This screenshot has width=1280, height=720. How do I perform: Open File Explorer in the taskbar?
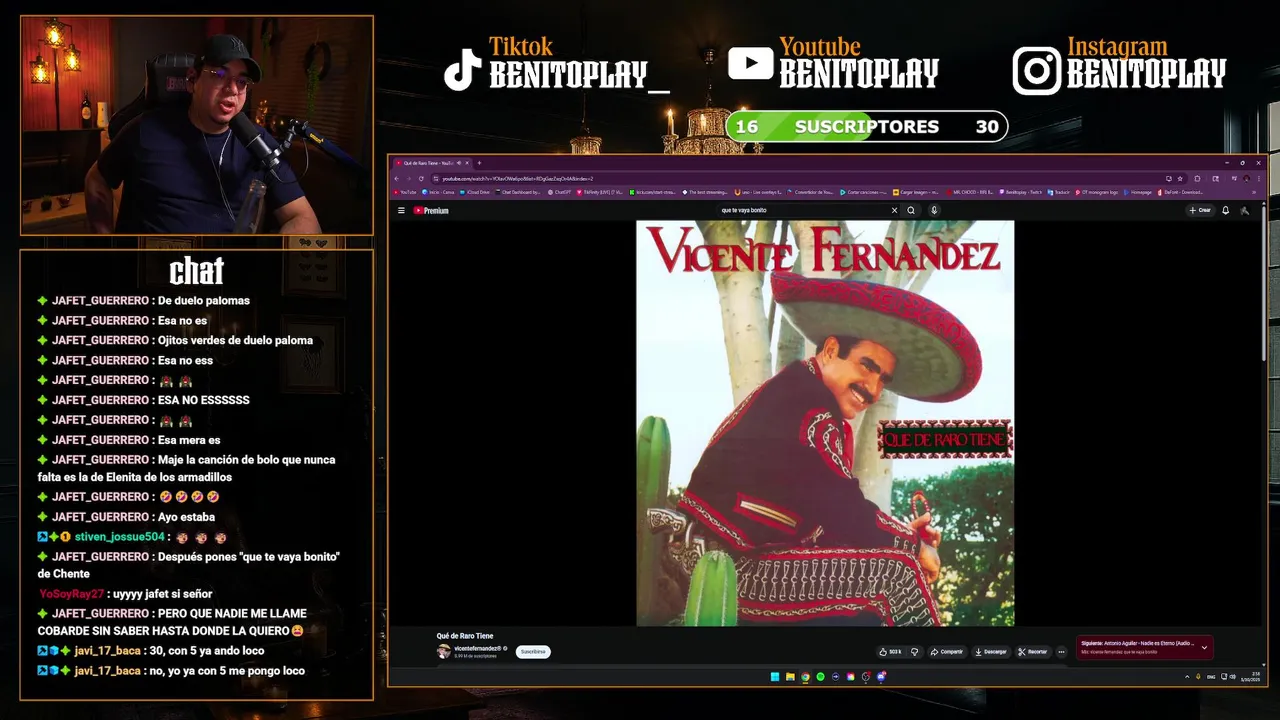(790, 677)
